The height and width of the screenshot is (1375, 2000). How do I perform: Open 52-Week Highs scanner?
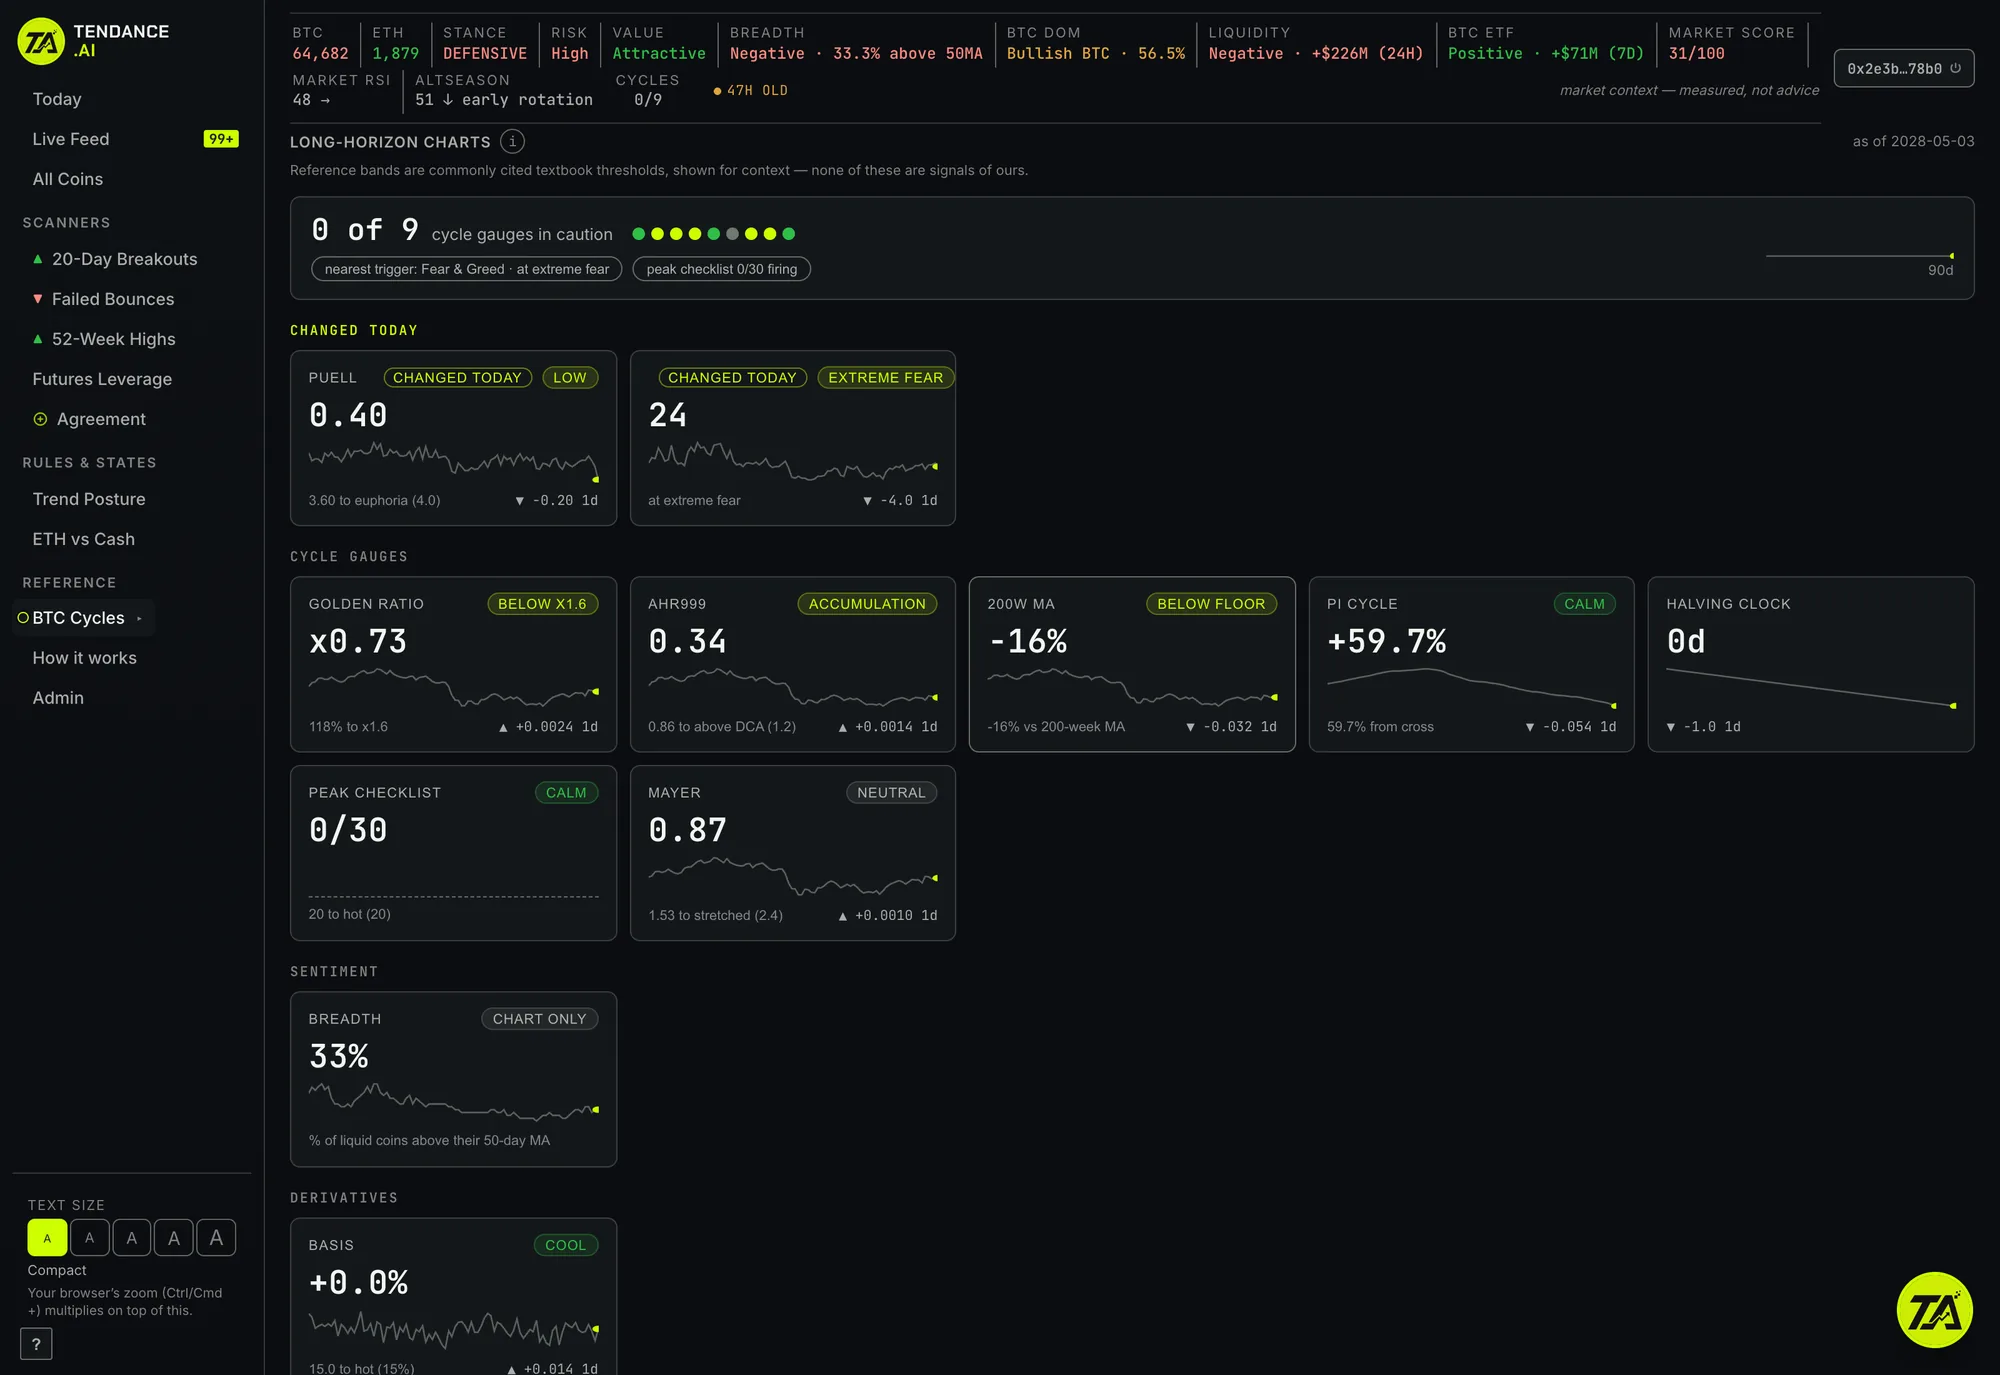pyautogui.click(x=114, y=339)
